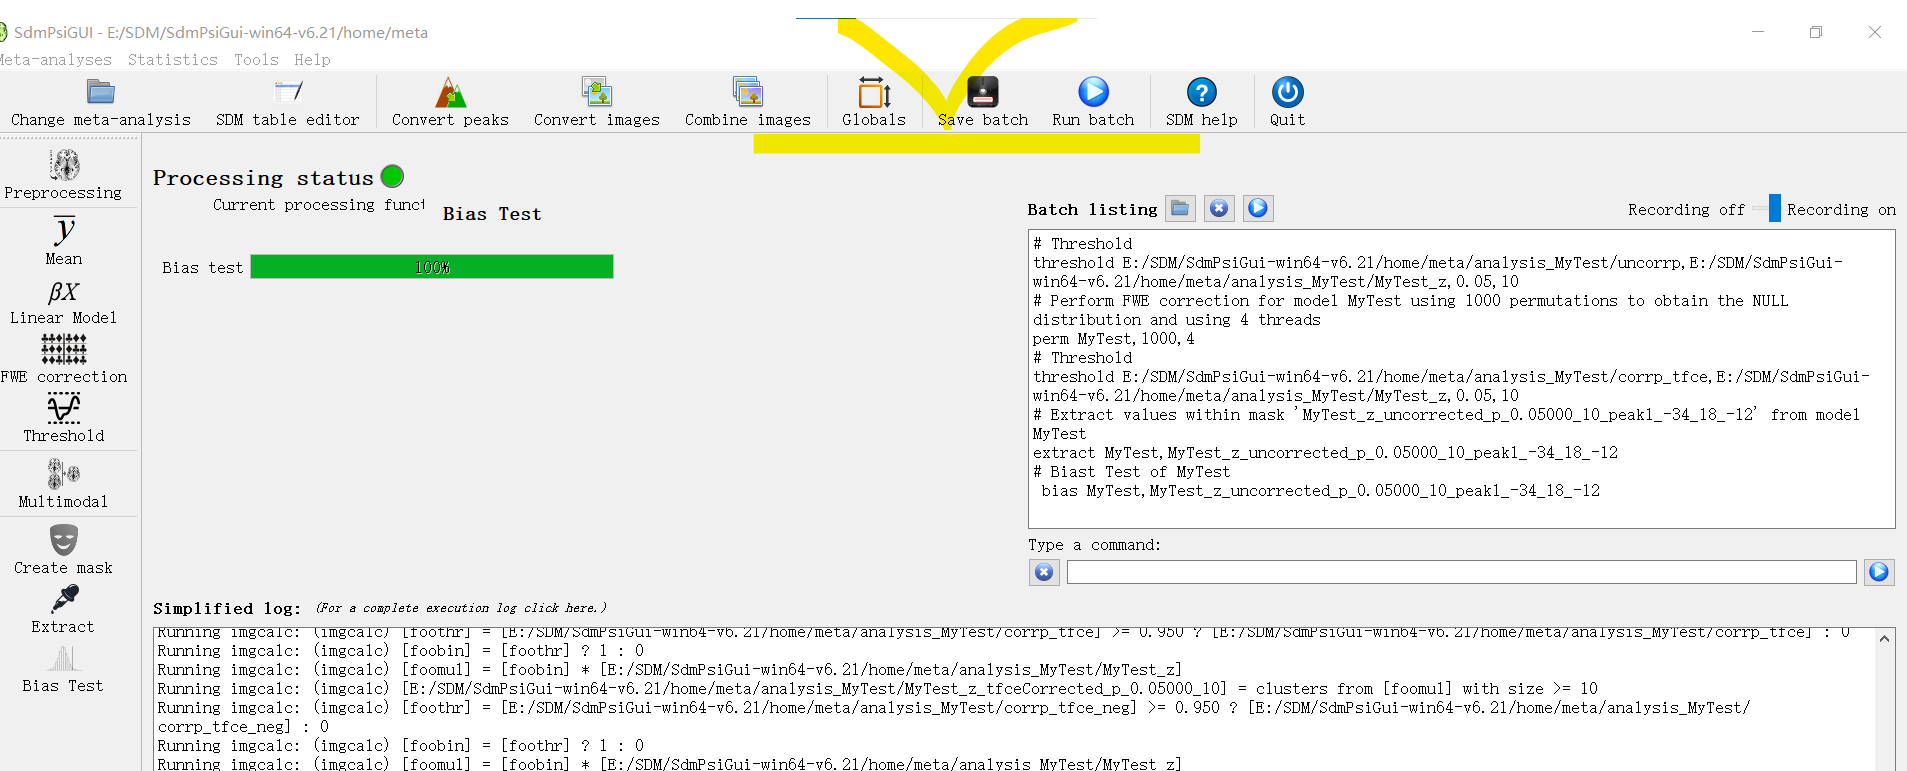Screen dimensions: 1907x771
Task: Select the Mean analysis icon
Action: (64, 240)
